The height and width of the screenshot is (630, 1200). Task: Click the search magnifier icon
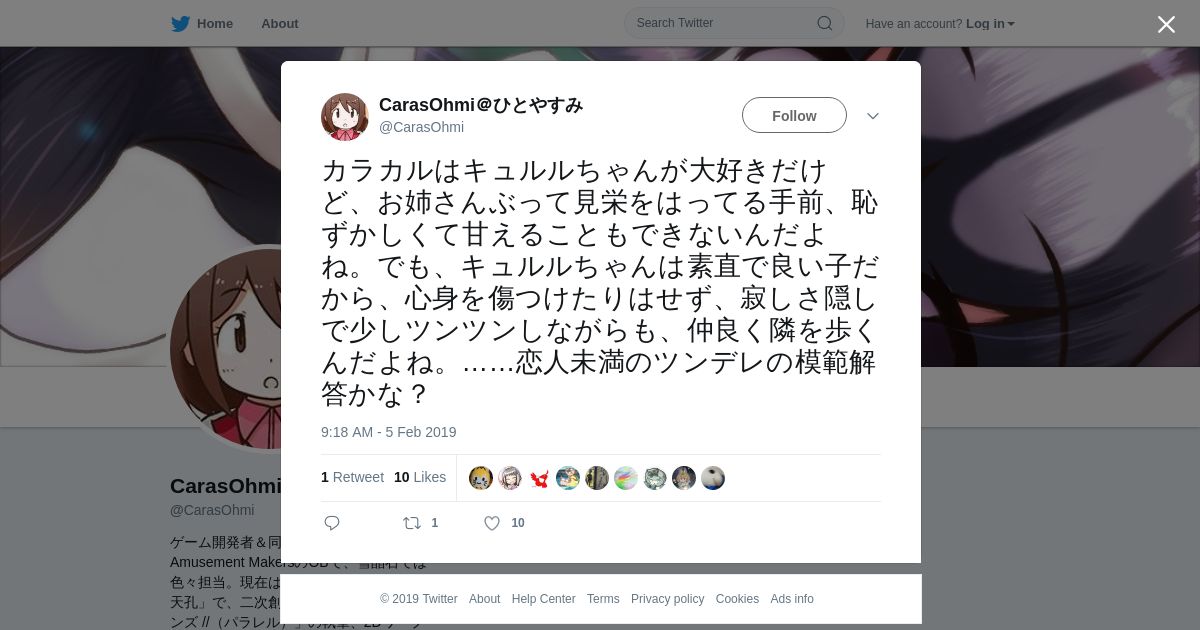click(825, 23)
